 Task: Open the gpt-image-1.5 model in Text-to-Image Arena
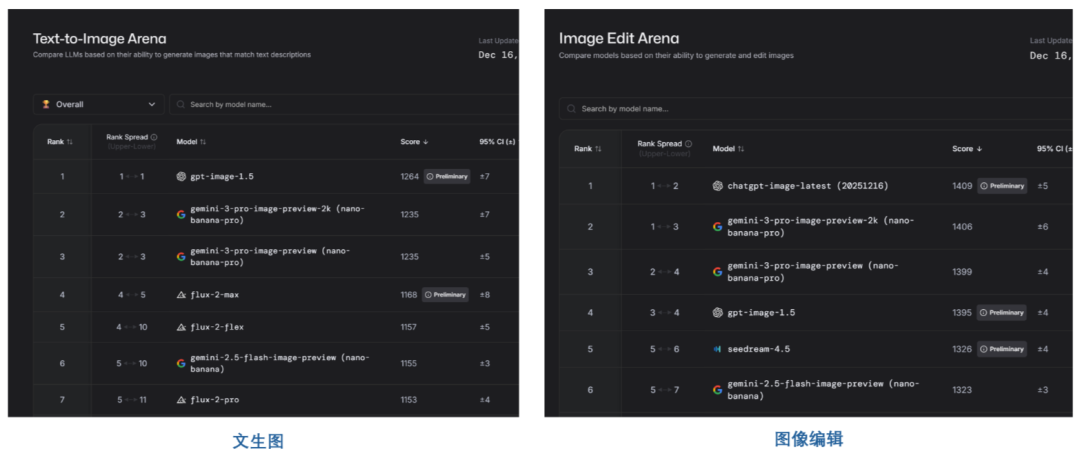point(222,176)
